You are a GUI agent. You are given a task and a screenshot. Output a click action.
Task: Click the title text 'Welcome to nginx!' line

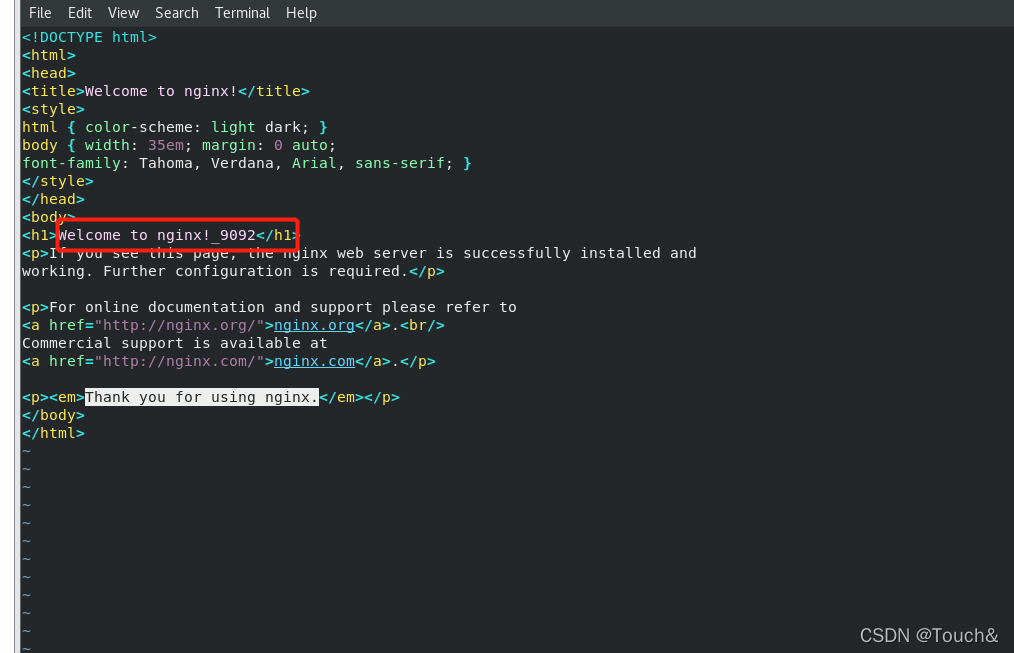tap(166, 91)
